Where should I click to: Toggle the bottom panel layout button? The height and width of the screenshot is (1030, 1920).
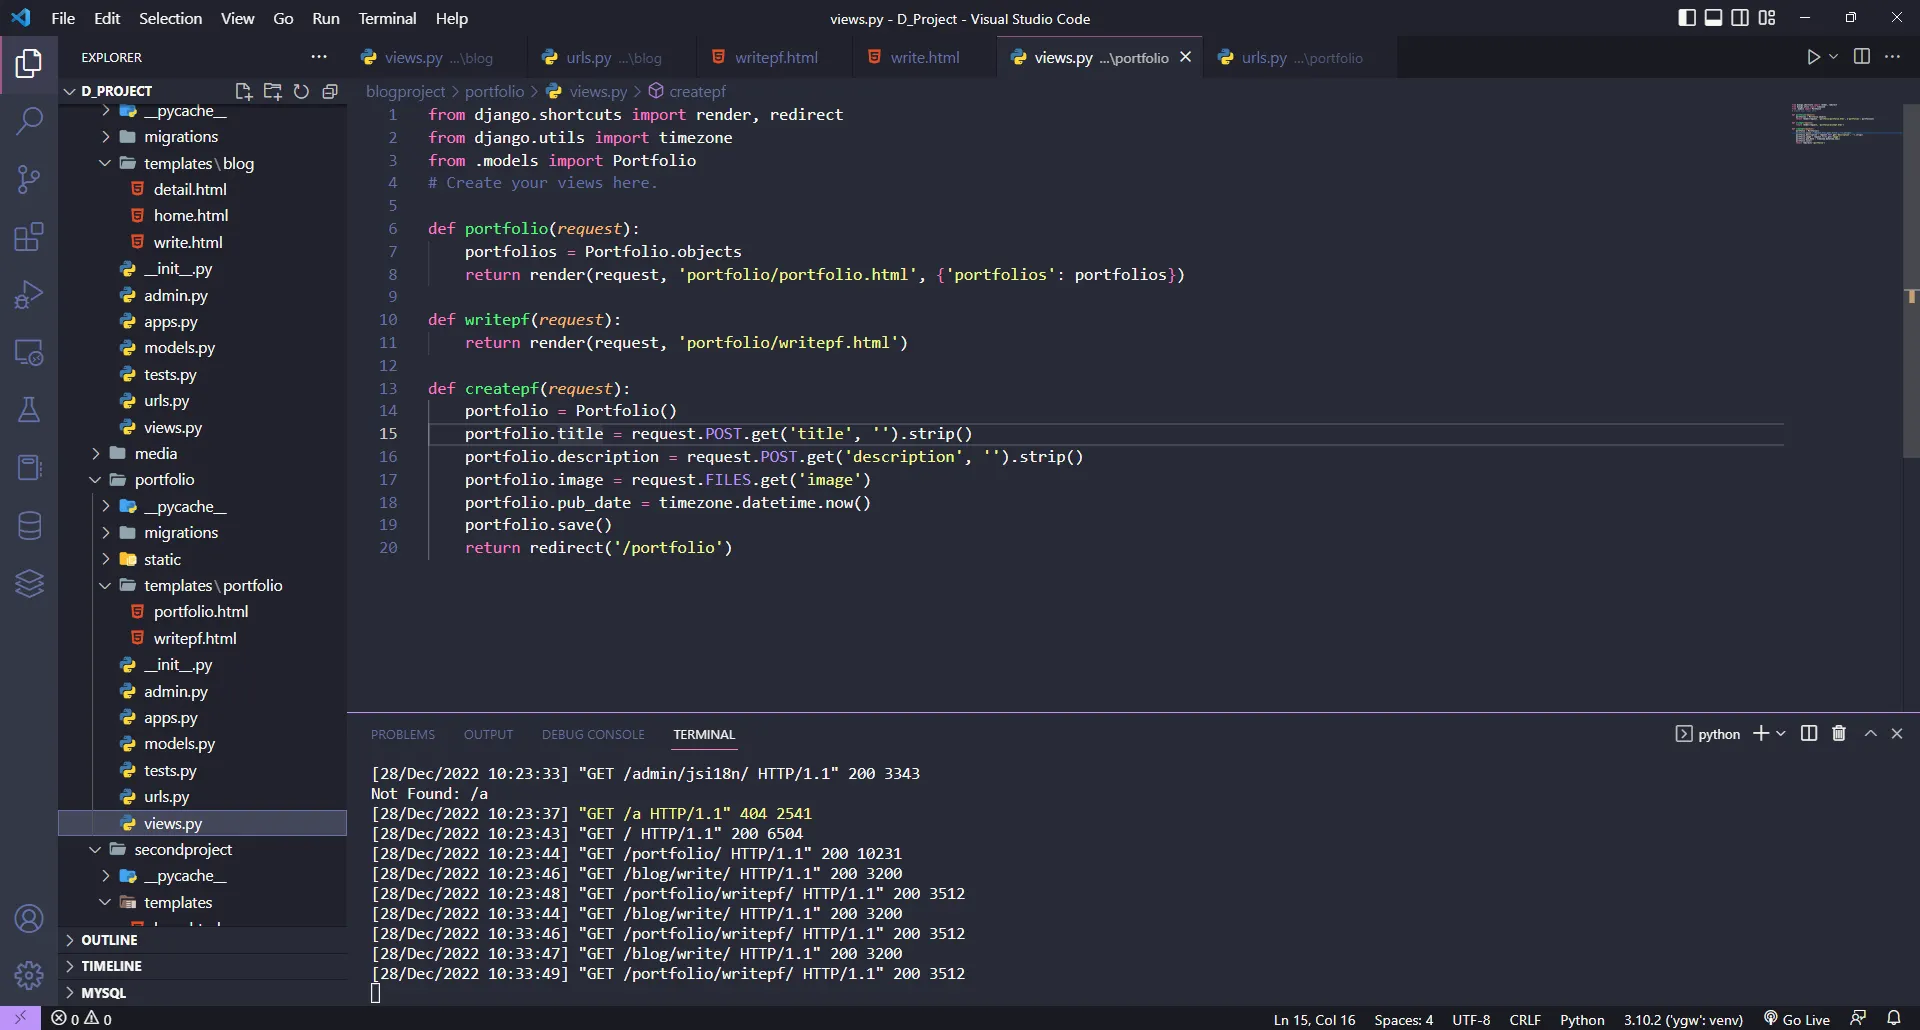(x=1713, y=18)
